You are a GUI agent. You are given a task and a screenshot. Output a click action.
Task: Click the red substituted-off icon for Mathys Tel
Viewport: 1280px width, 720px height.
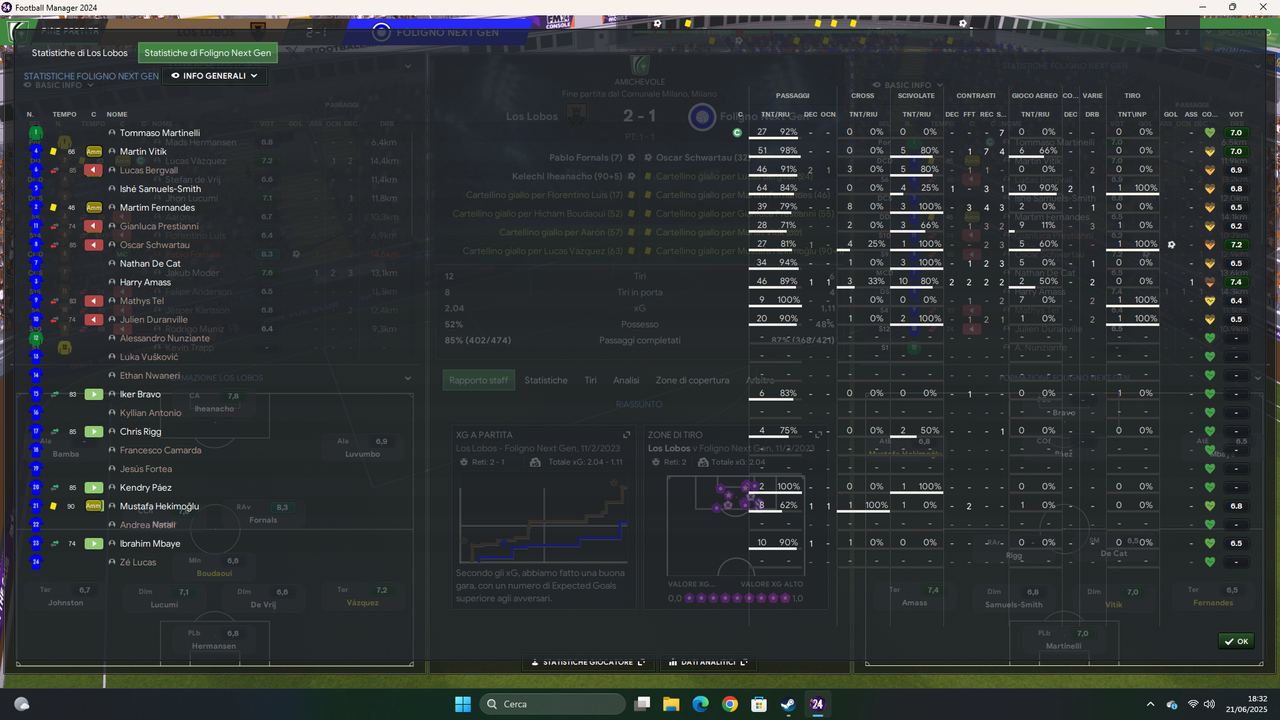pos(94,301)
